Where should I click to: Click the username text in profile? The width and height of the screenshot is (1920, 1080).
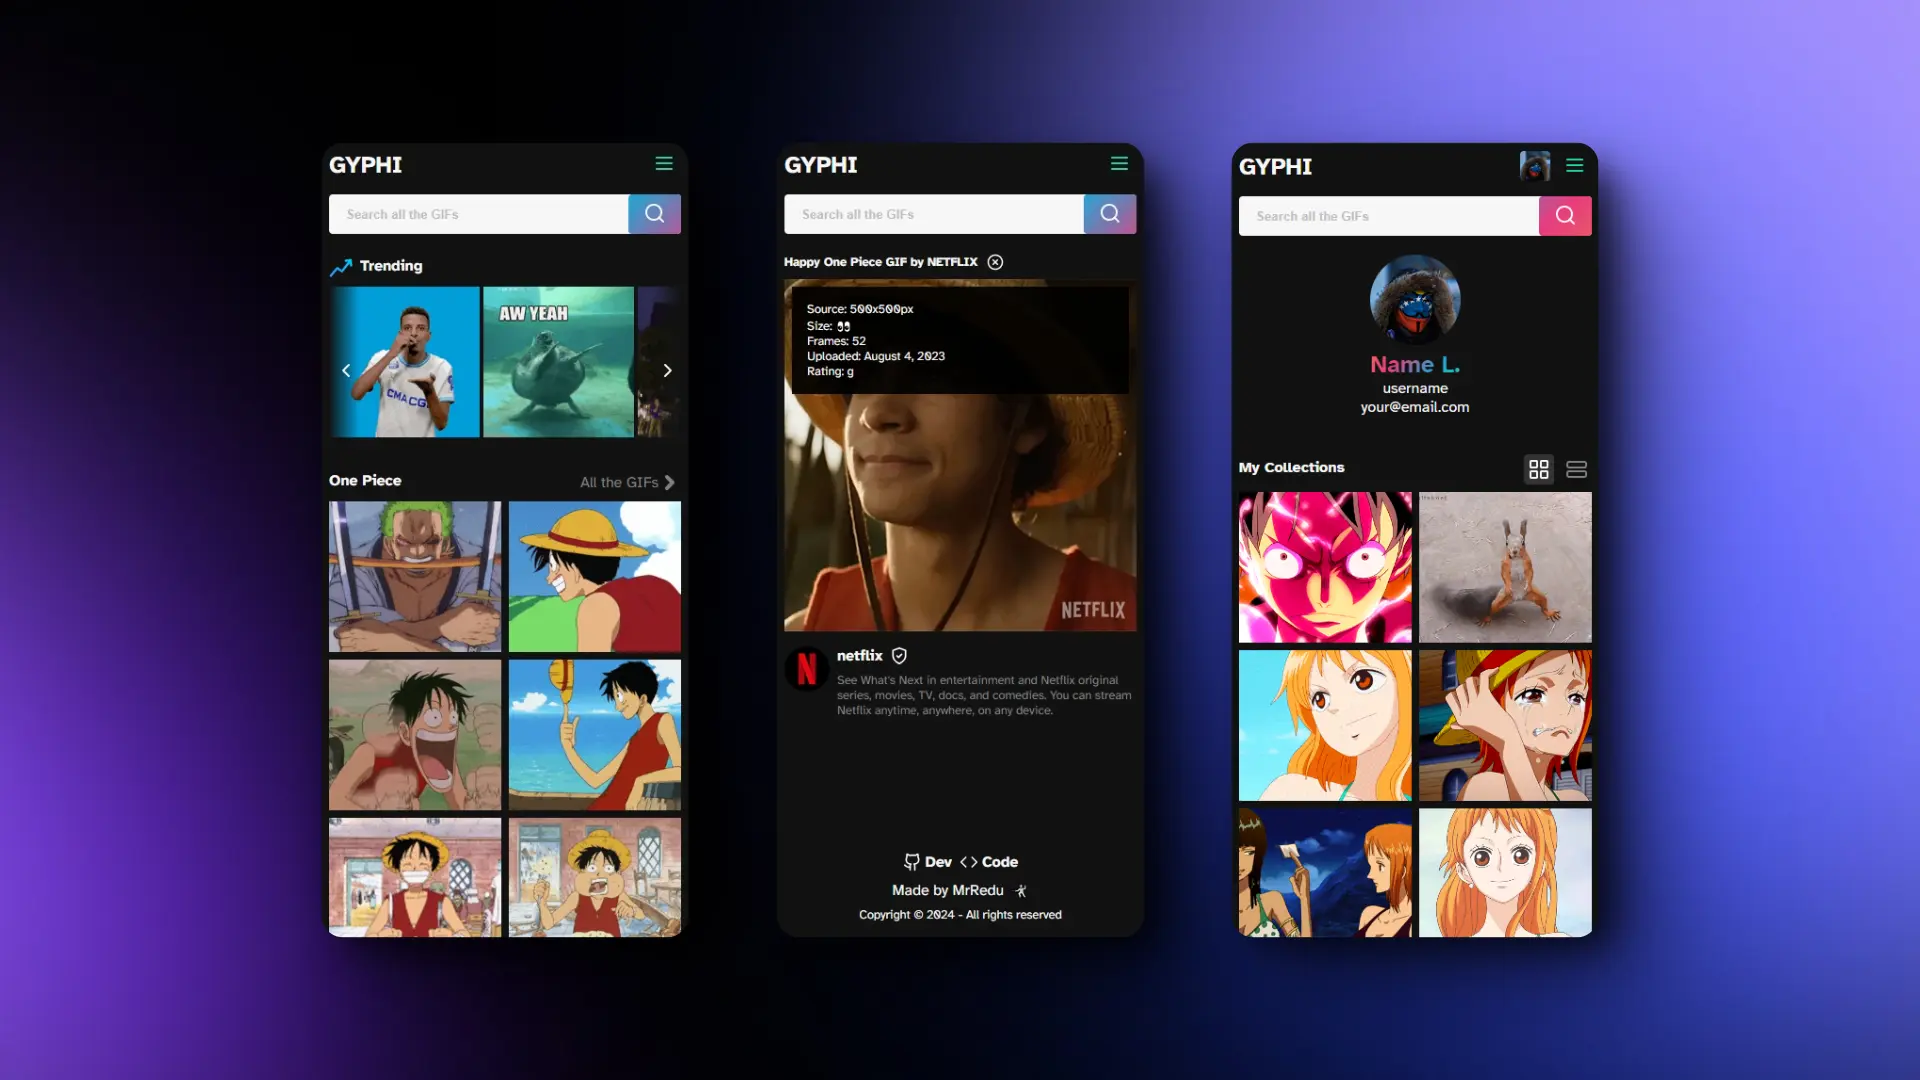(1415, 388)
